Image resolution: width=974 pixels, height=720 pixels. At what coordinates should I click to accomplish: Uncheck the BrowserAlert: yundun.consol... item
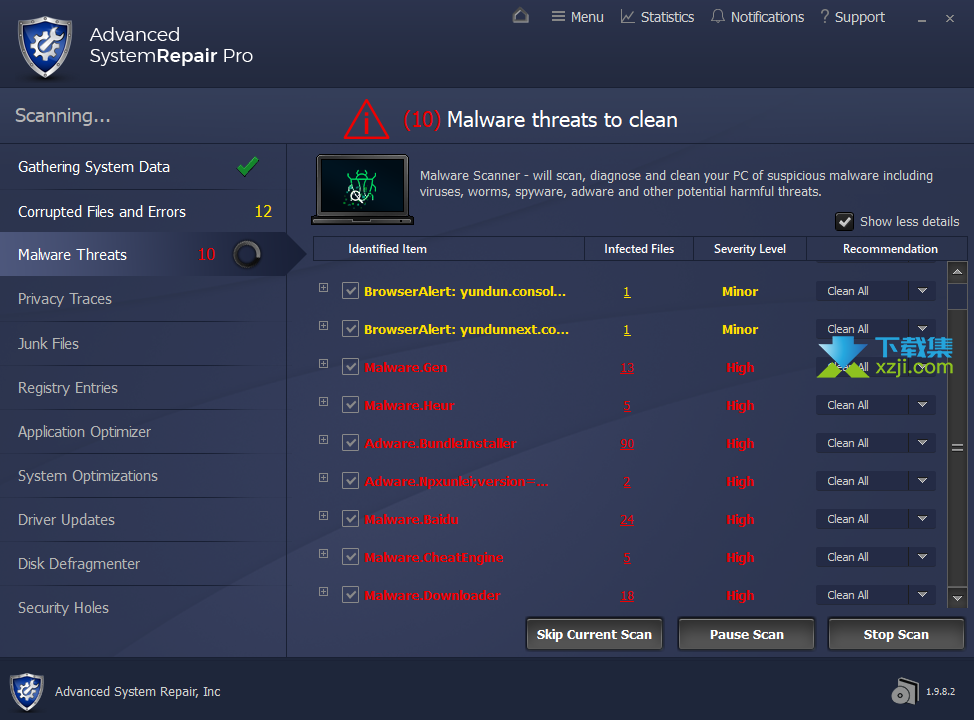coord(350,291)
